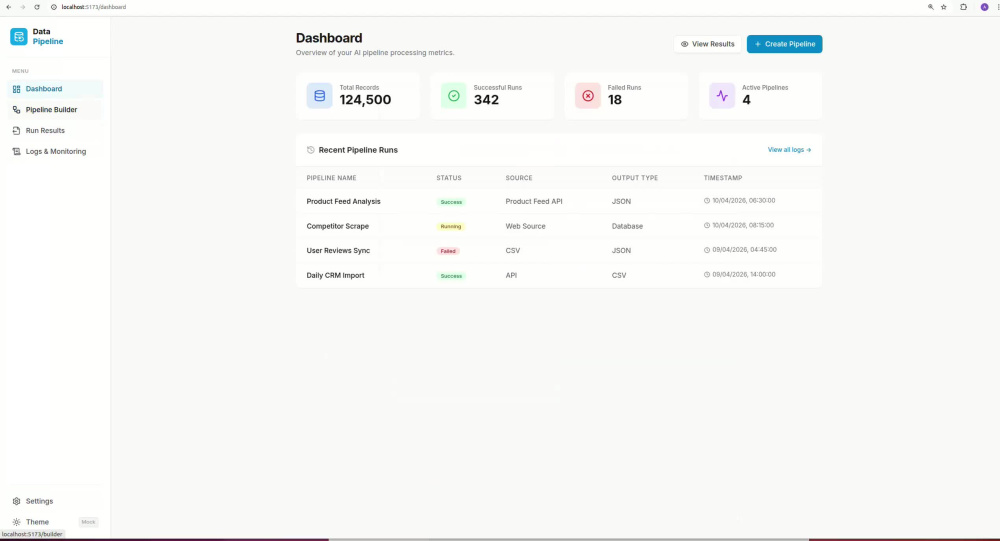Click the browser profile avatar icon
Screen dimensions: 1000x541
pos(984,7)
